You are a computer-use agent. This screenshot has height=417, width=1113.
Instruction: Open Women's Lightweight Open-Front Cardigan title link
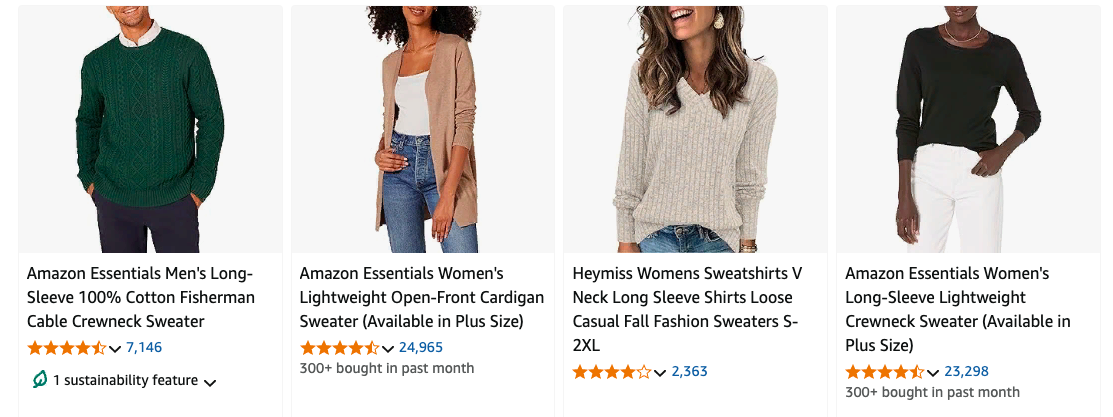421,297
